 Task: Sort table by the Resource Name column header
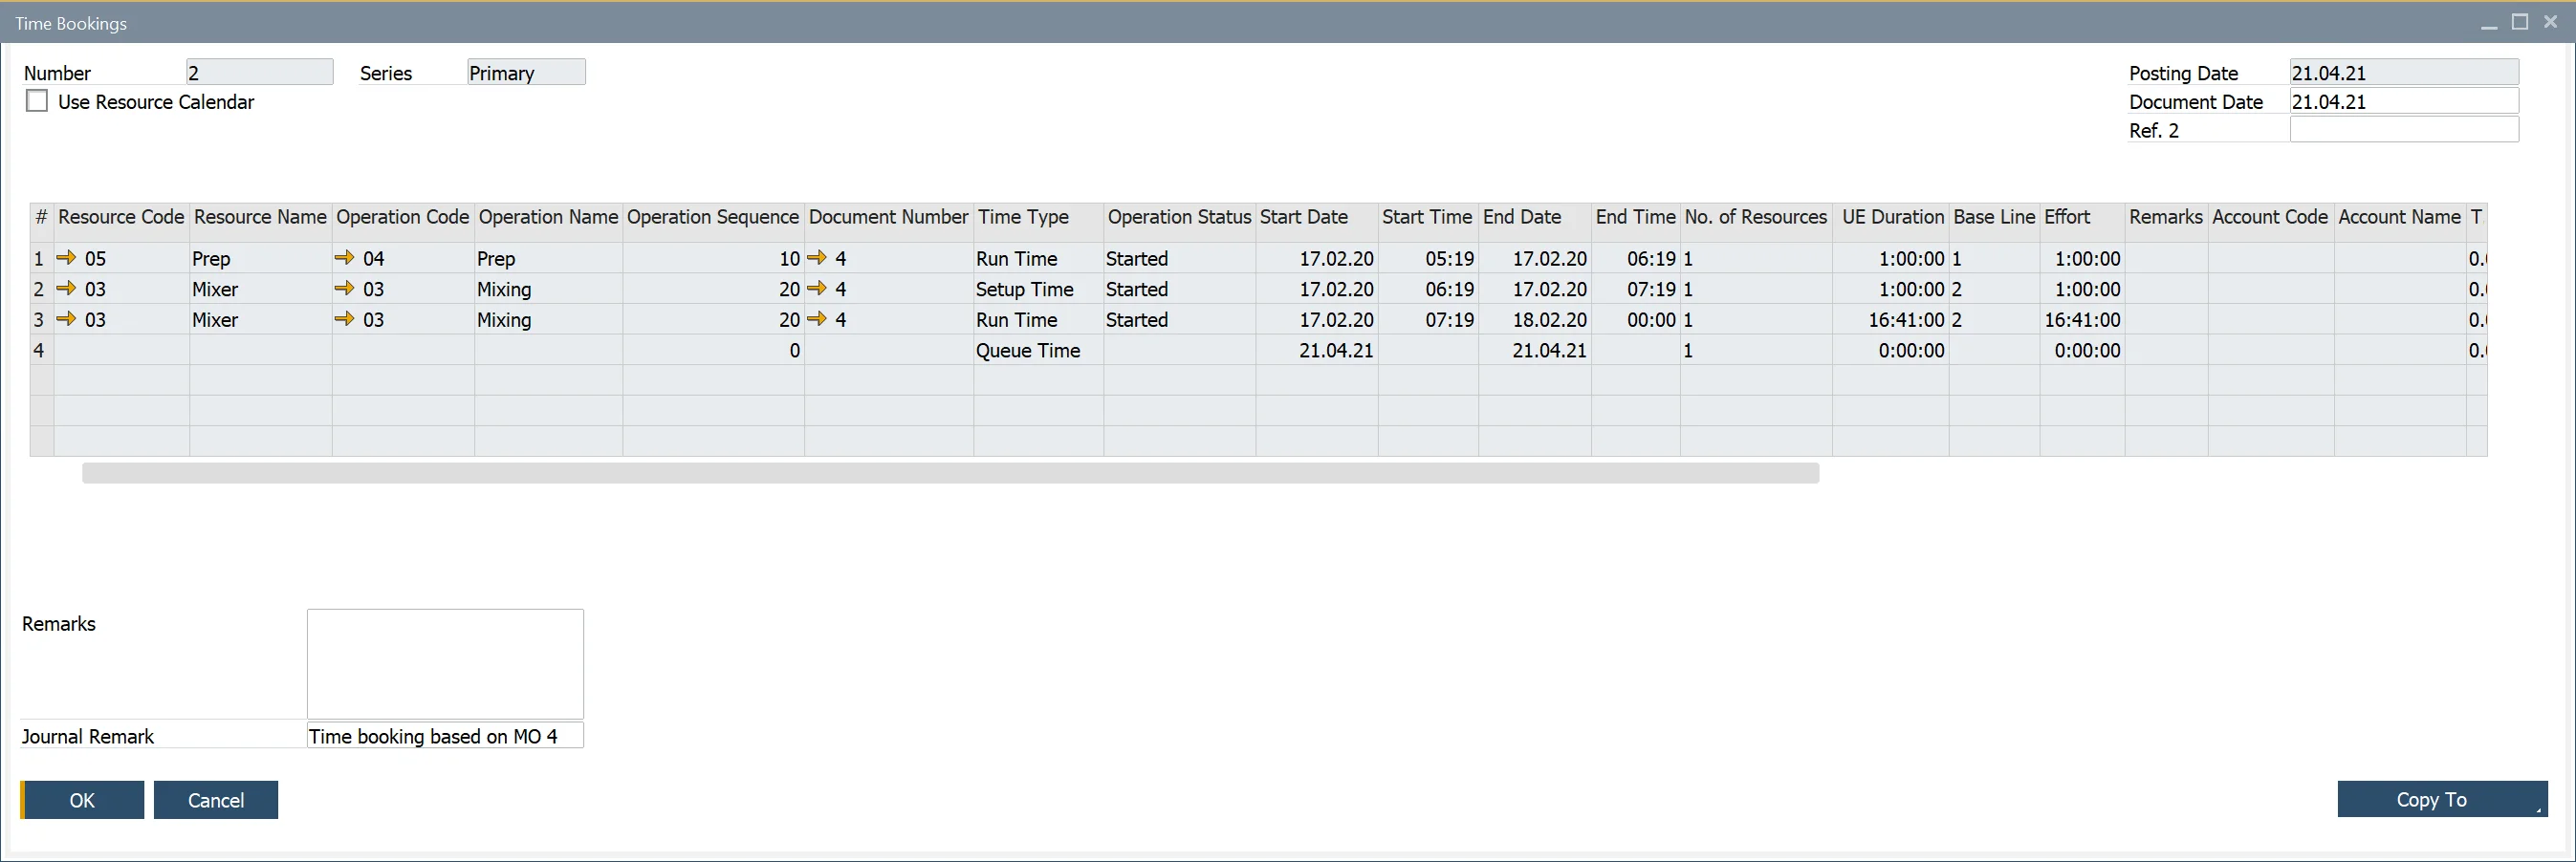pyautogui.click(x=259, y=217)
